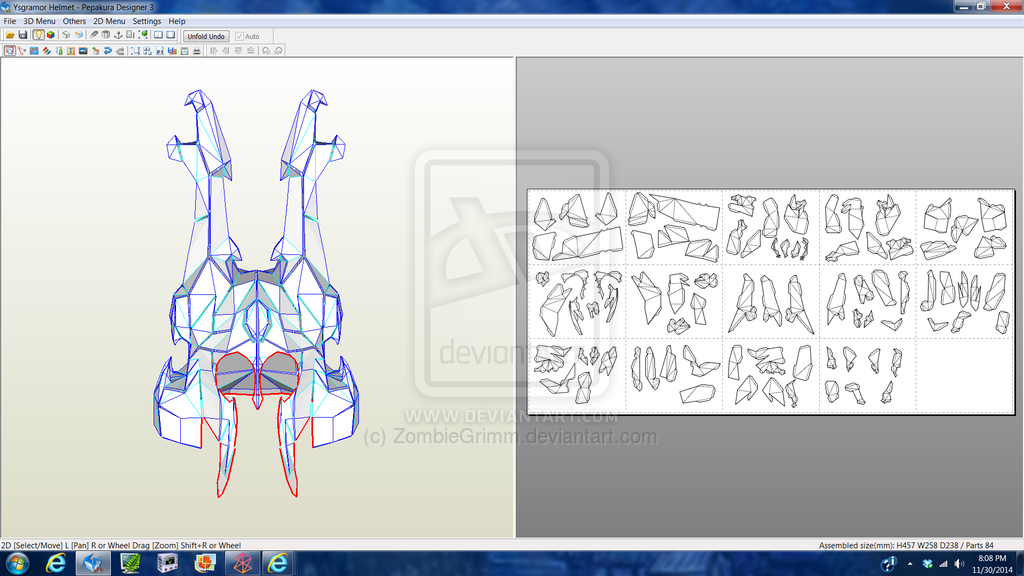Click the dark blue image insert icon
1024x576 pixels.
tap(83, 51)
